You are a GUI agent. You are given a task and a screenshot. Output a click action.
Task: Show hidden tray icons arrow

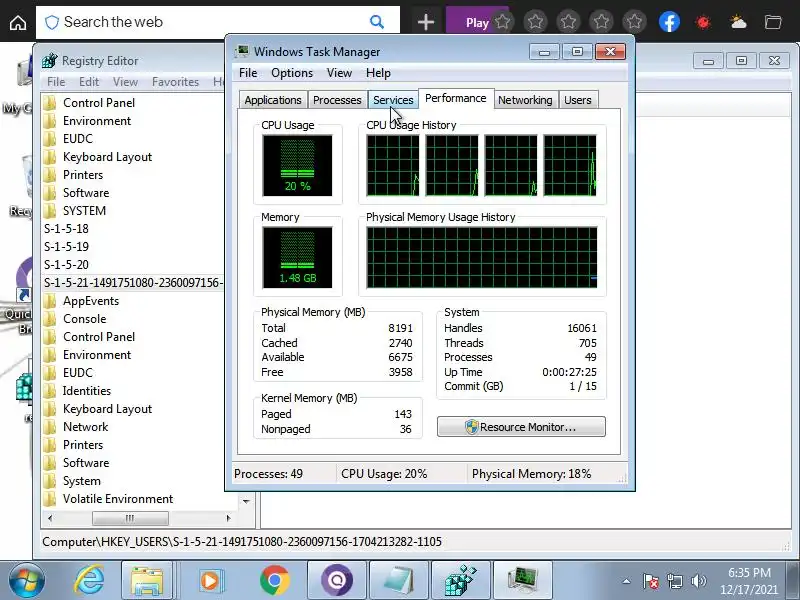(626, 581)
